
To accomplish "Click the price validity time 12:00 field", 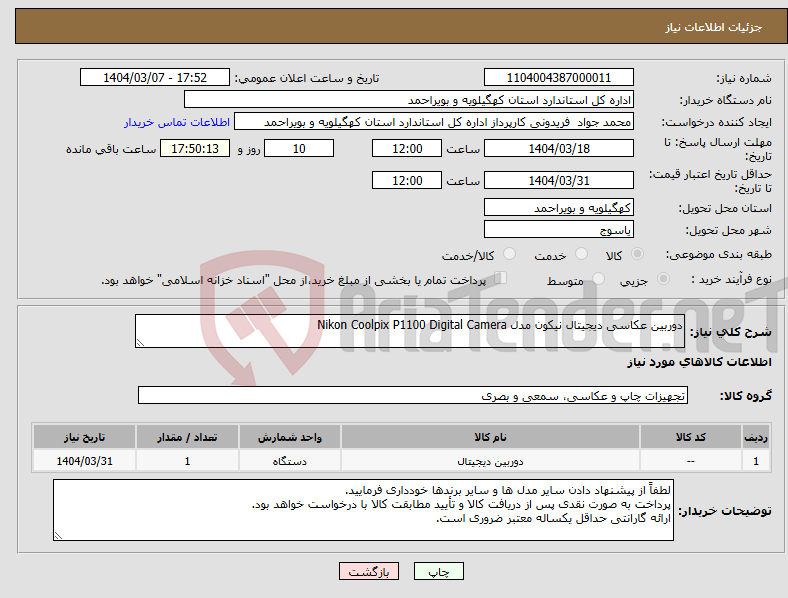I will tap(407, 180).
